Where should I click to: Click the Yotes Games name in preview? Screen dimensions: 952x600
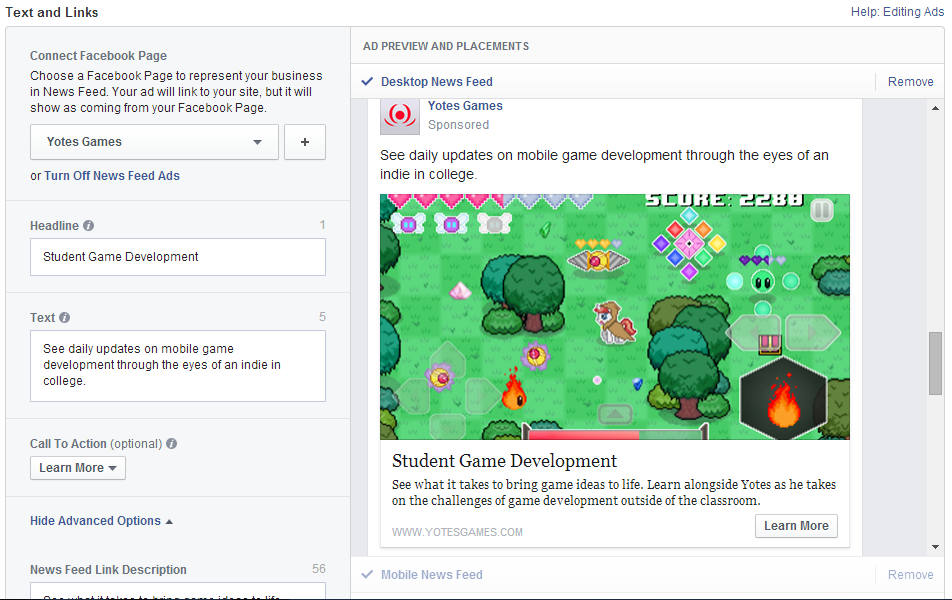coord(465,106)
